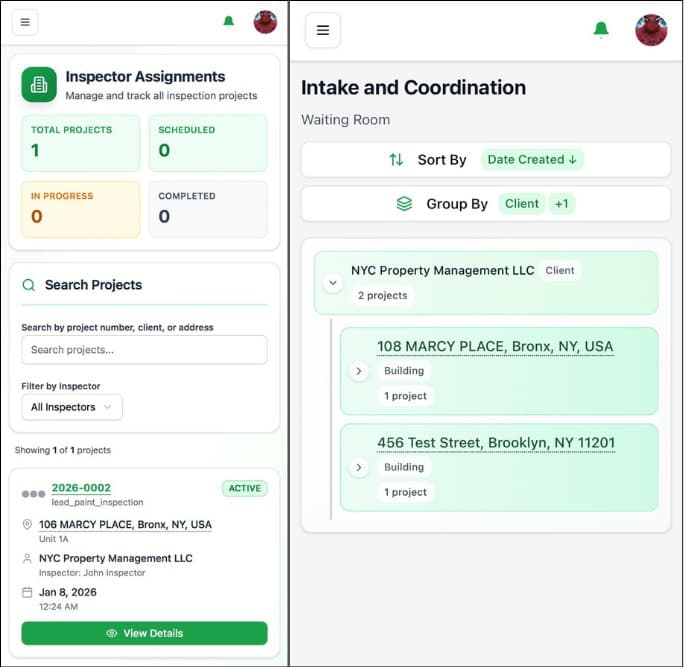Click the Client tag next to NYC Property Management
This screenshot has height=668, width=684.
click(x=560, y=271)
